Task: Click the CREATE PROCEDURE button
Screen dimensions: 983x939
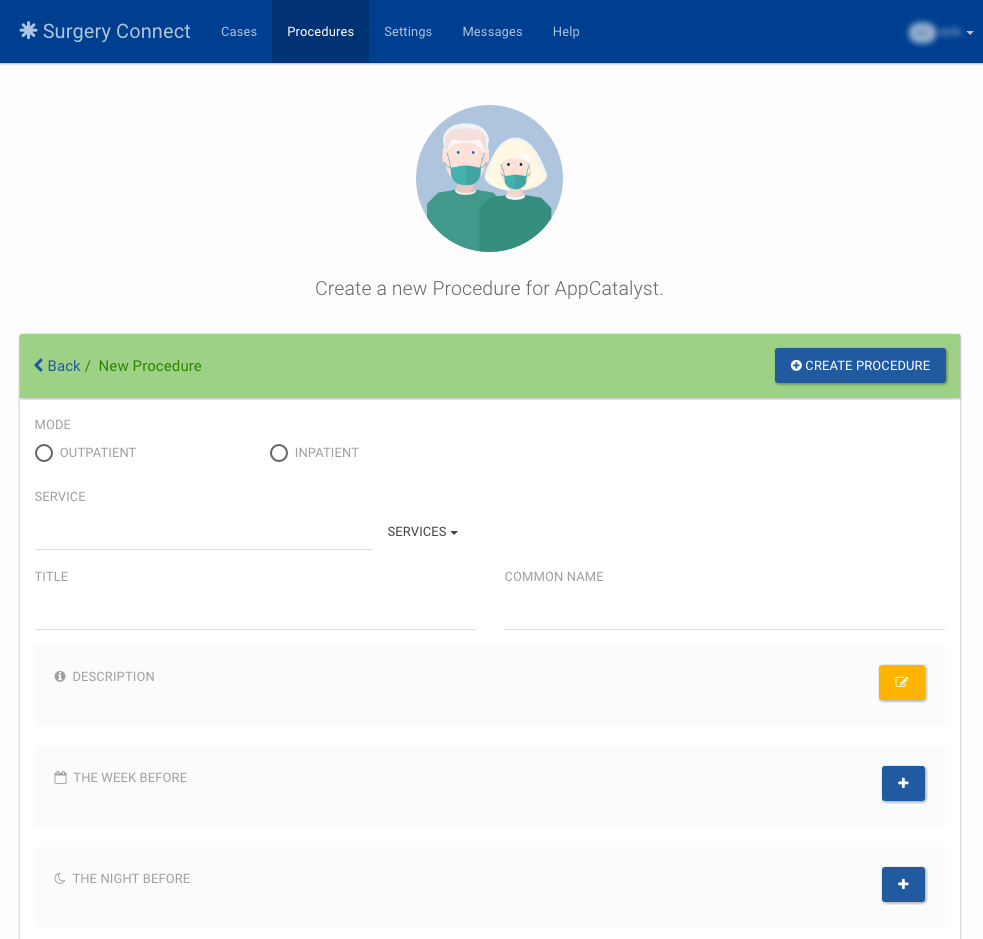Action: click(860, 365)
